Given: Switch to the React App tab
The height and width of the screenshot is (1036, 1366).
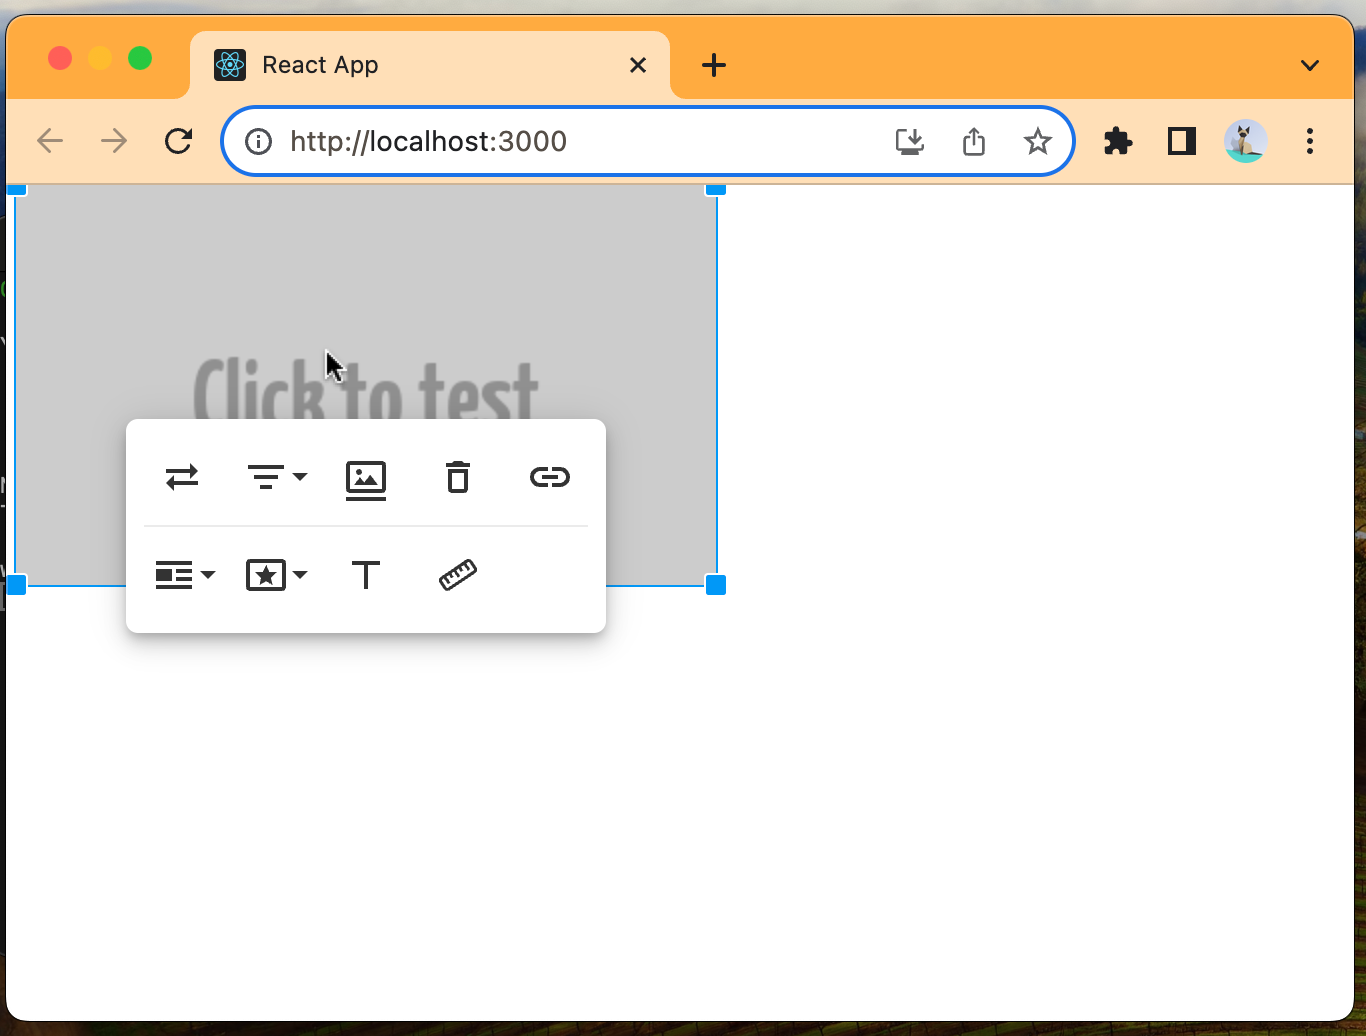Looking at the screenshot, I should pyautogui.click(x=320, y=64).
